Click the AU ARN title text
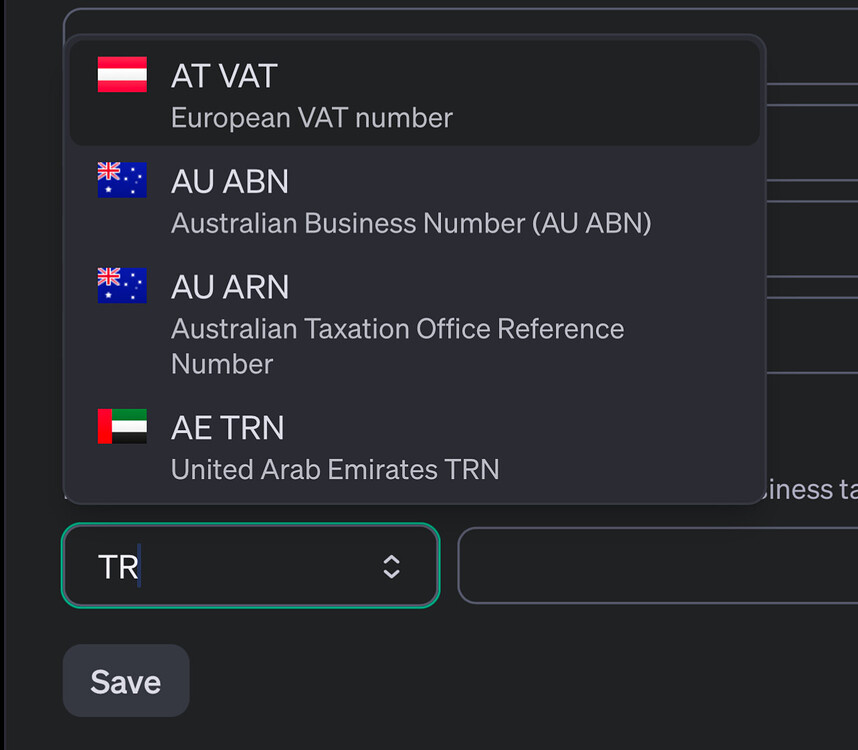 [230, 288]
